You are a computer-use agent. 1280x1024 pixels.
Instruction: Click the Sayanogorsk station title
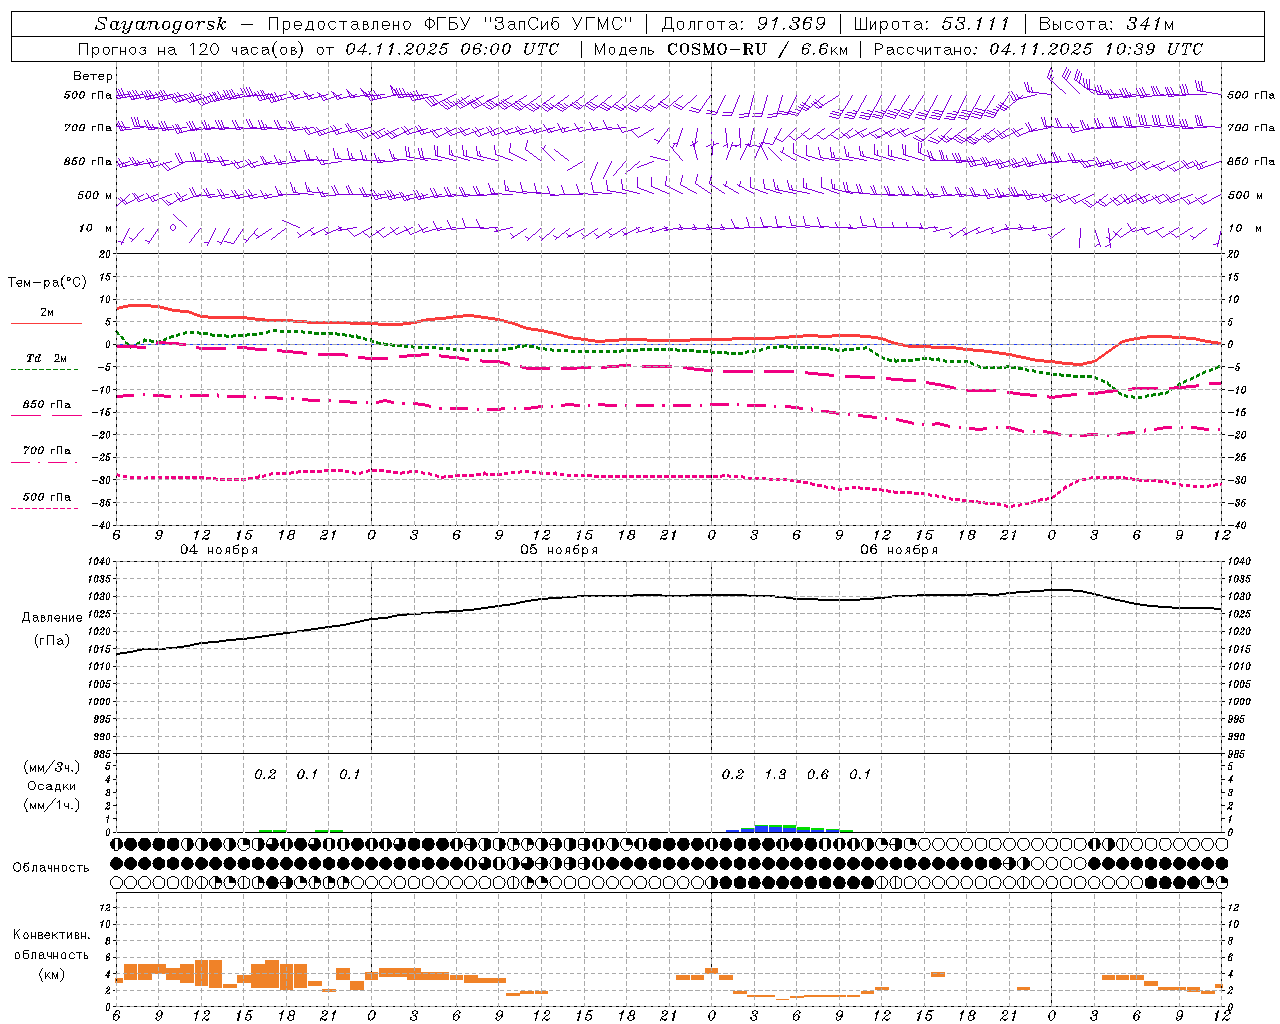pos(160,24)
